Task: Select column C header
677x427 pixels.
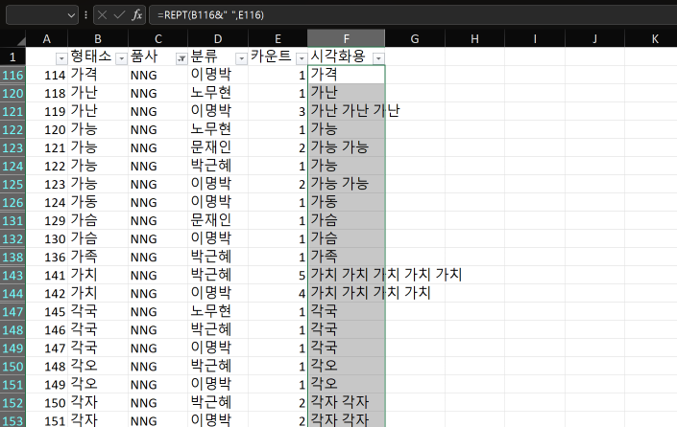Action: click(x=158, y=39)
